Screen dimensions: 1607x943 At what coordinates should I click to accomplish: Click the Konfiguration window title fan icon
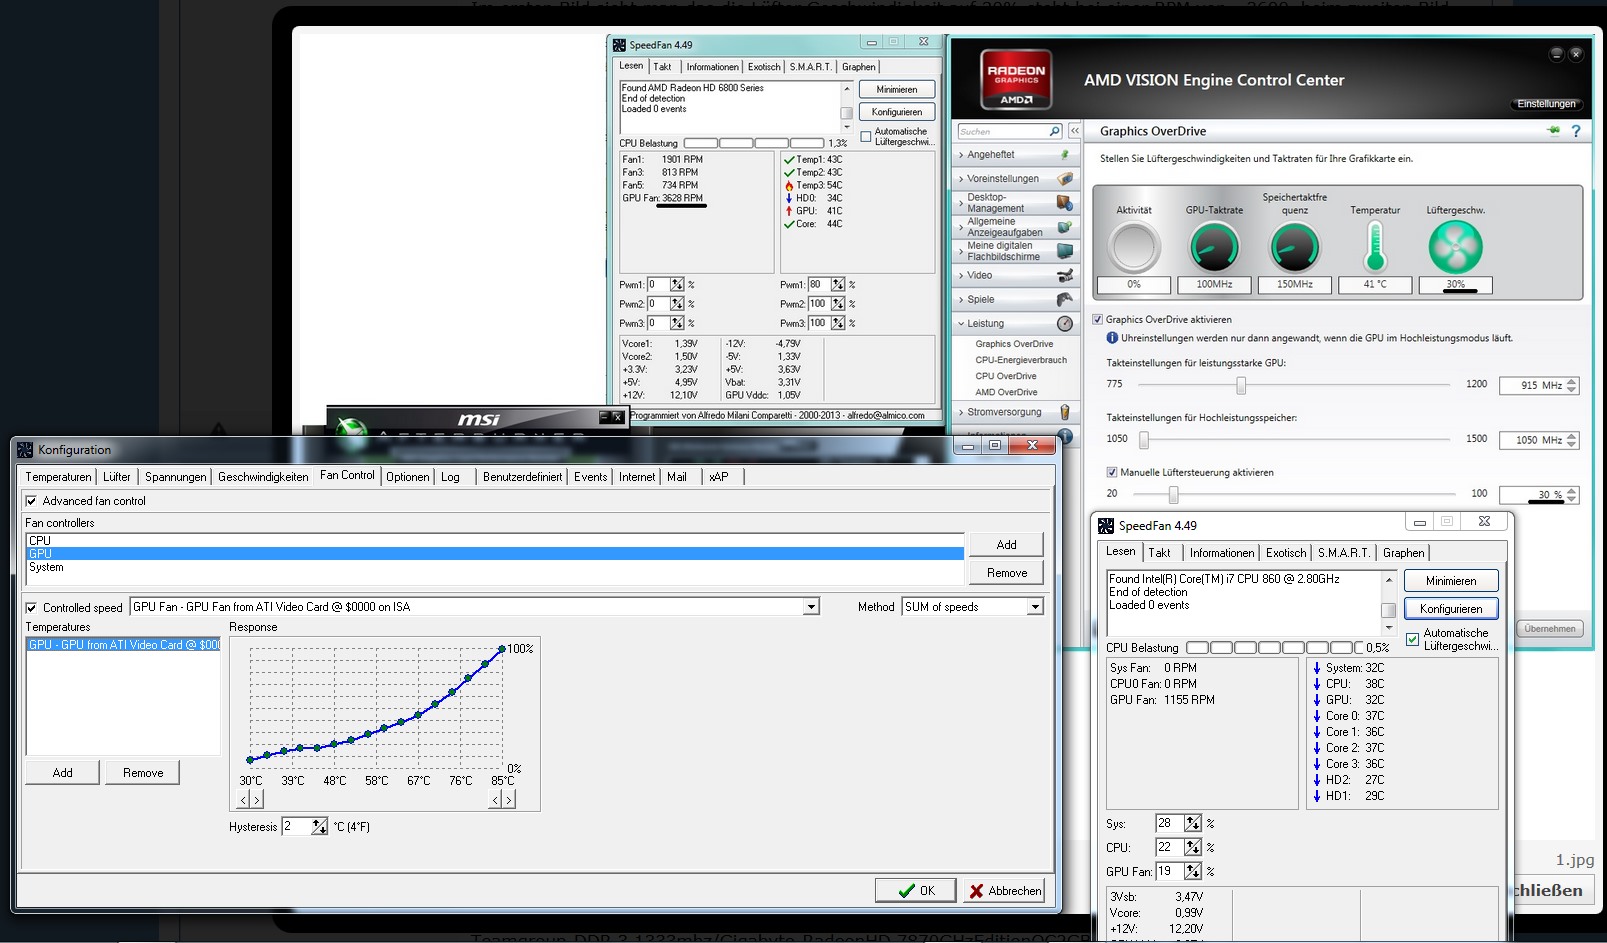pos(25,450)
